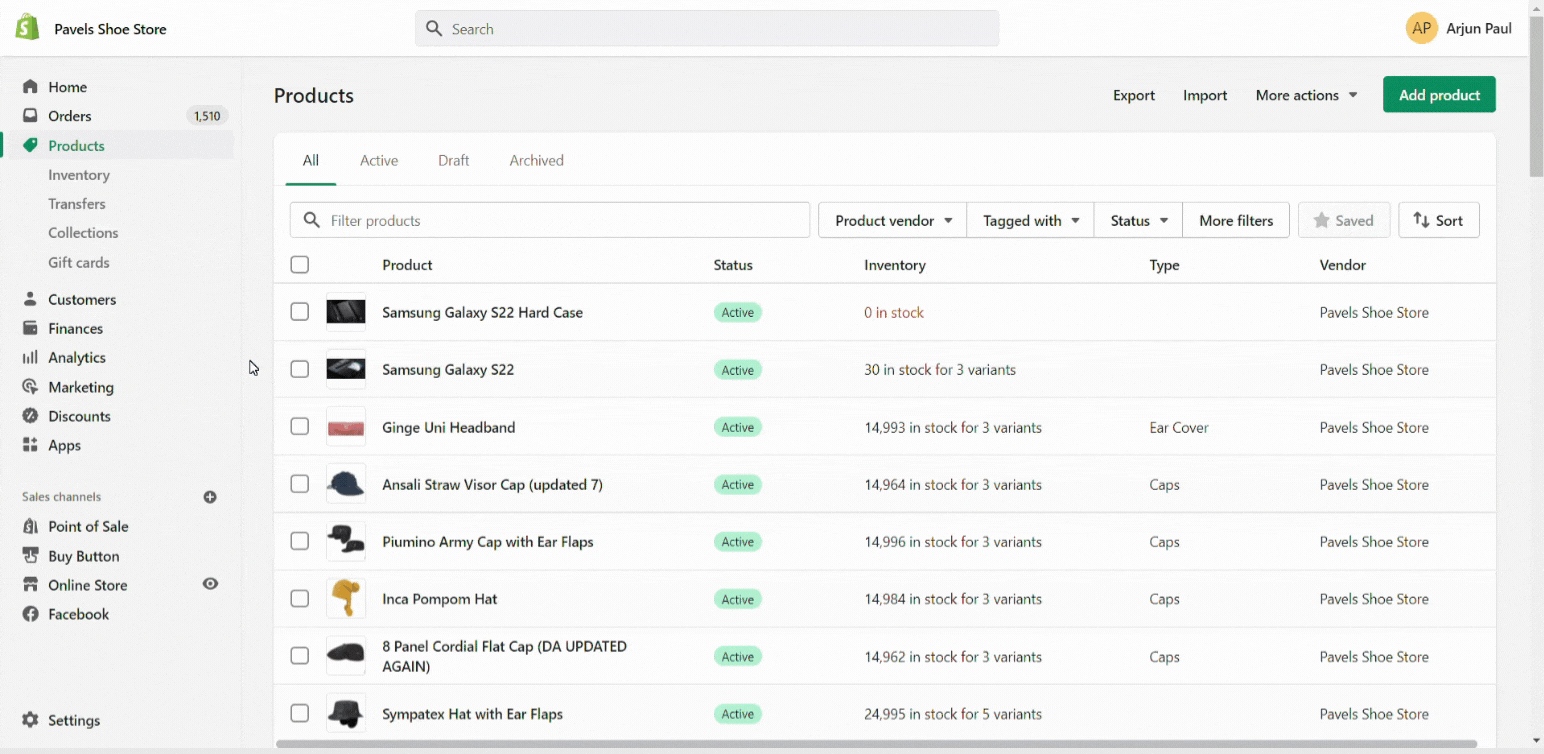Screen dimensions: 1544x754
Task: Check the Samsung Galaxy S22 Hard Case row
Action: pos(300,312)
